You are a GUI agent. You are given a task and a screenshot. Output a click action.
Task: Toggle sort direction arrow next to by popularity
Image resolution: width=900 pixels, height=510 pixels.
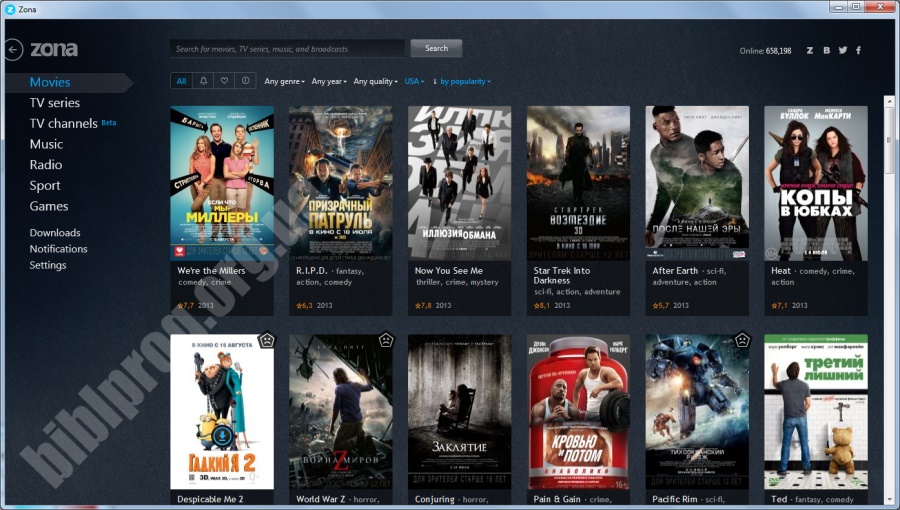435,81
